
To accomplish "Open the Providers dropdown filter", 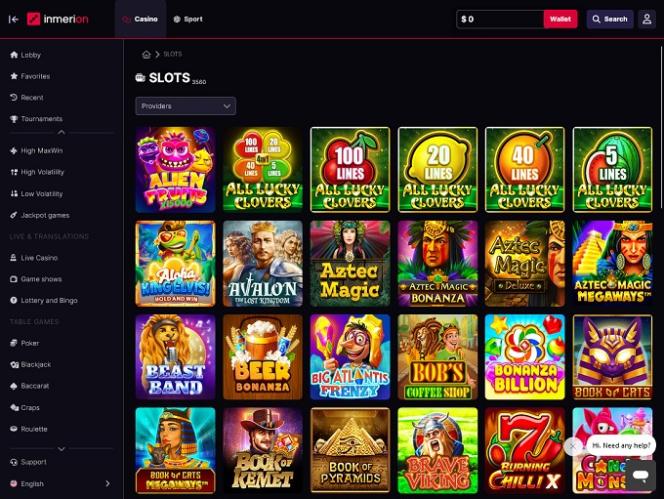I will 185,106.
